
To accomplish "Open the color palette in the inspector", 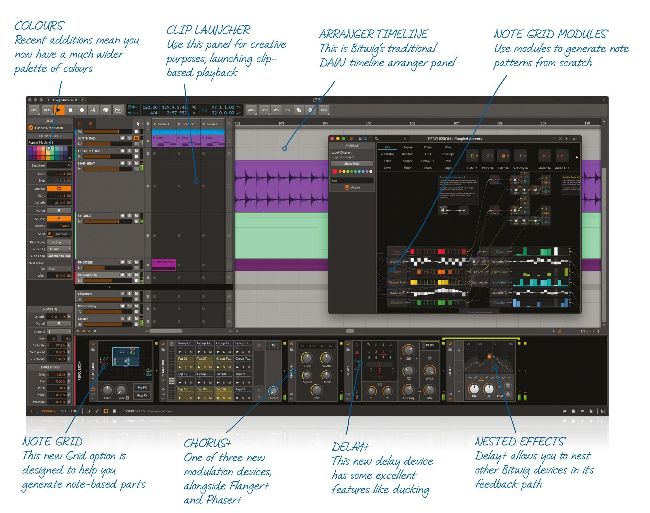I will click(x=48, y=152).
